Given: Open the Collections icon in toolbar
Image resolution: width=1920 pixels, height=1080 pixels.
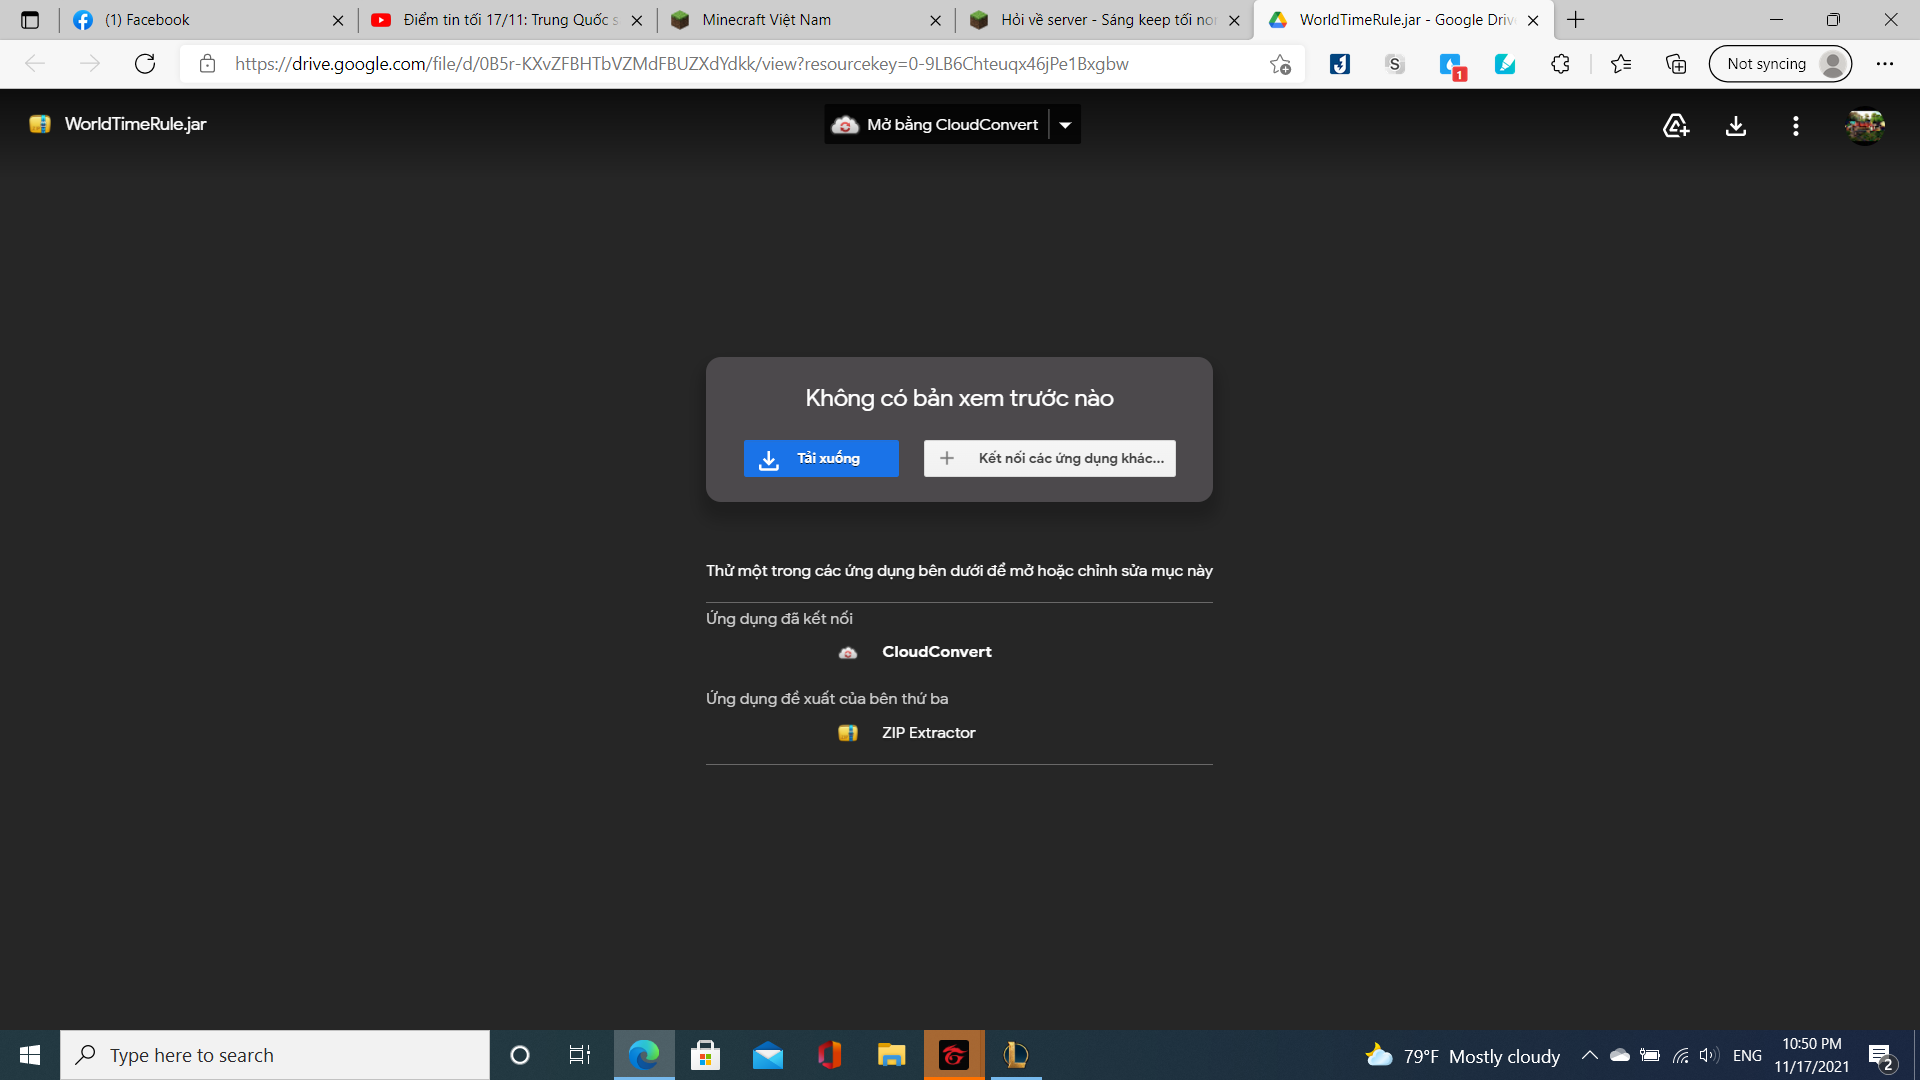Looking at the screenshot, I should click(1676, 64).
